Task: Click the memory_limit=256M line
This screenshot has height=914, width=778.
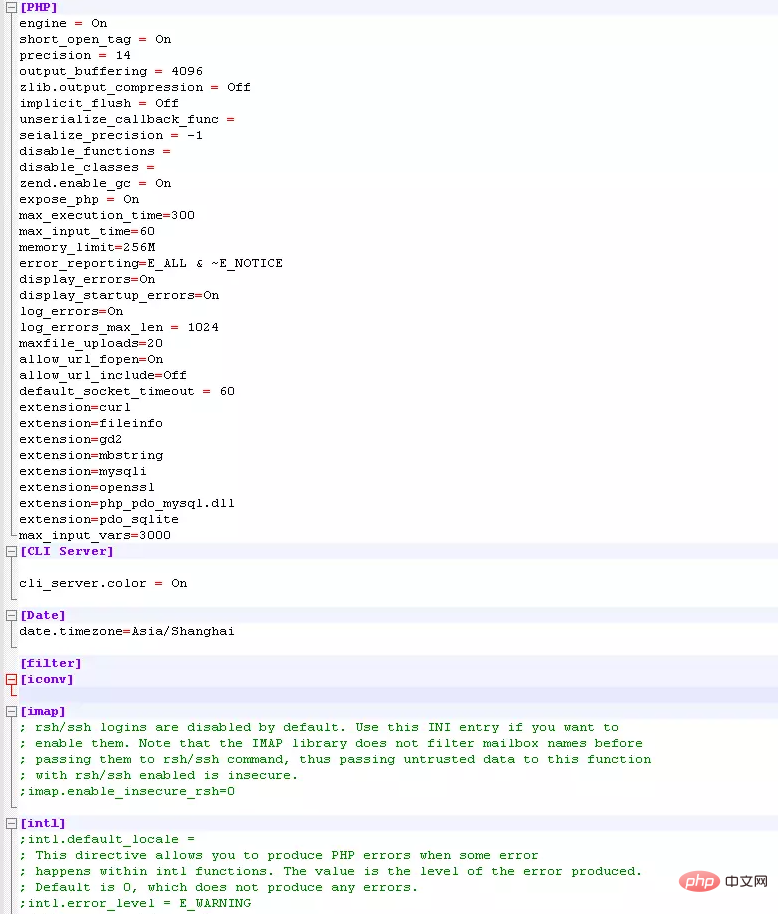Action: [87, 247]
